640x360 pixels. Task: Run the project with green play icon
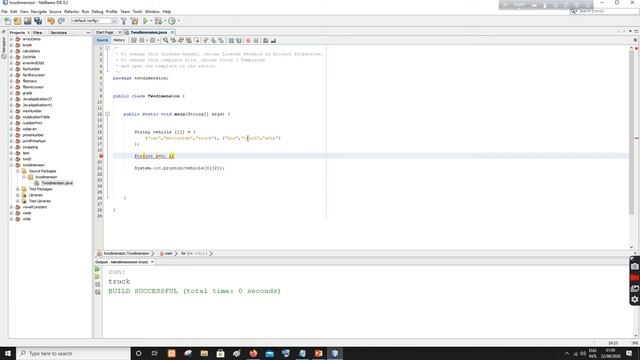coord(145,21)
